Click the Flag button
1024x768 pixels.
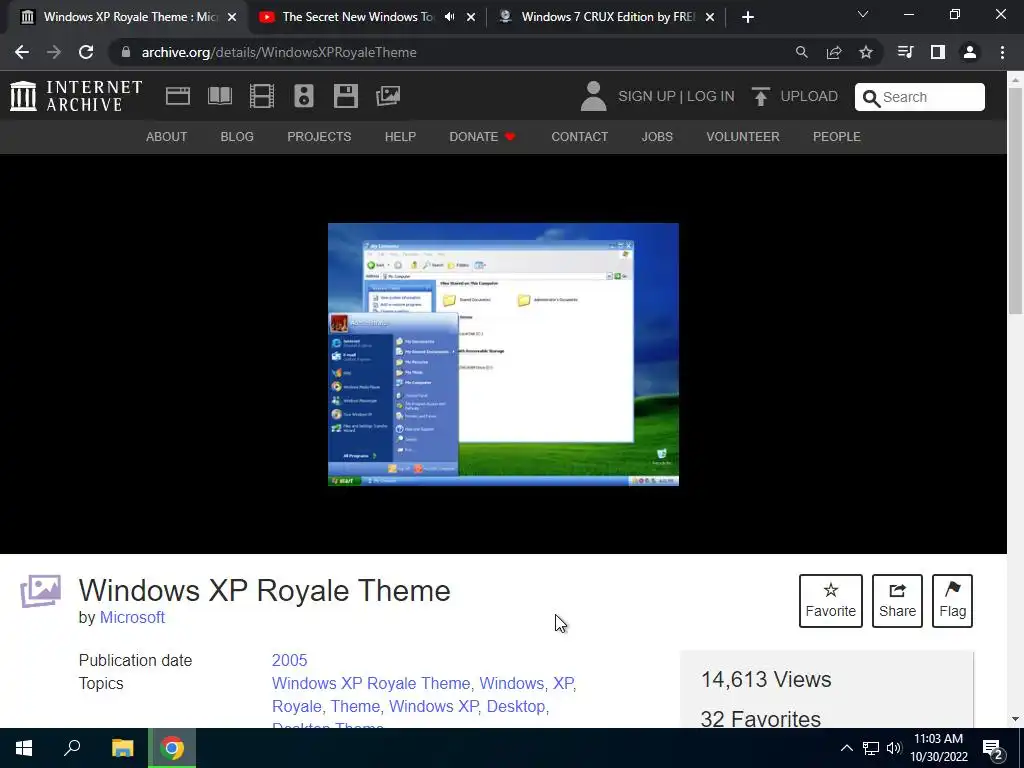[952, 601]
